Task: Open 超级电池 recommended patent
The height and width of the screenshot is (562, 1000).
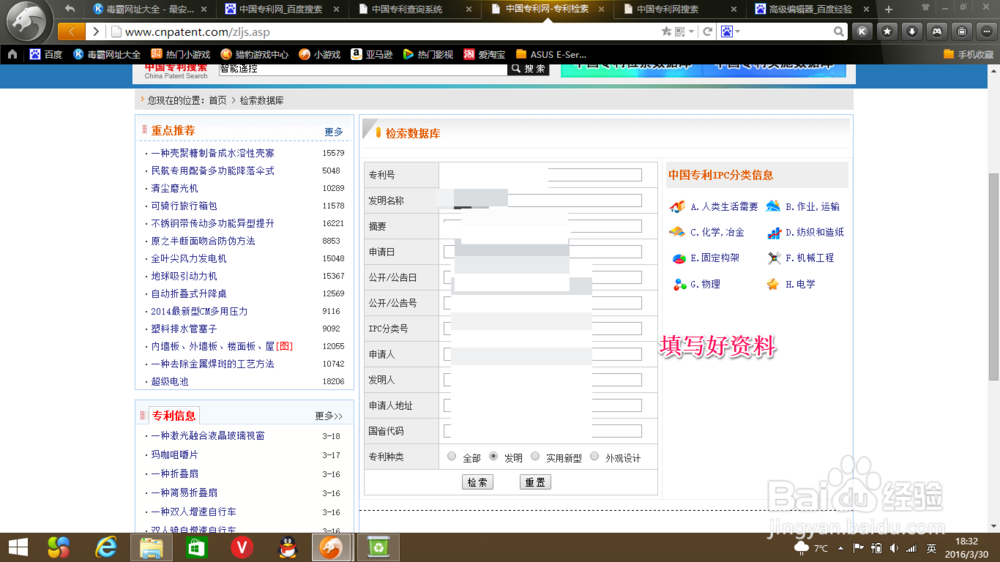Action: [x=170, y=381]
